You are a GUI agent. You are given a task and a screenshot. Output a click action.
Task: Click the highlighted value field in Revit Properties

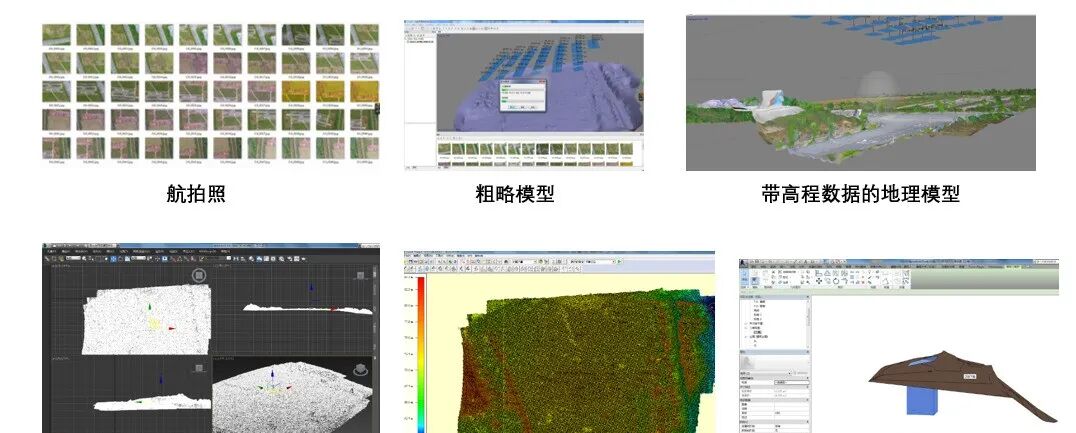pos(792,382)
